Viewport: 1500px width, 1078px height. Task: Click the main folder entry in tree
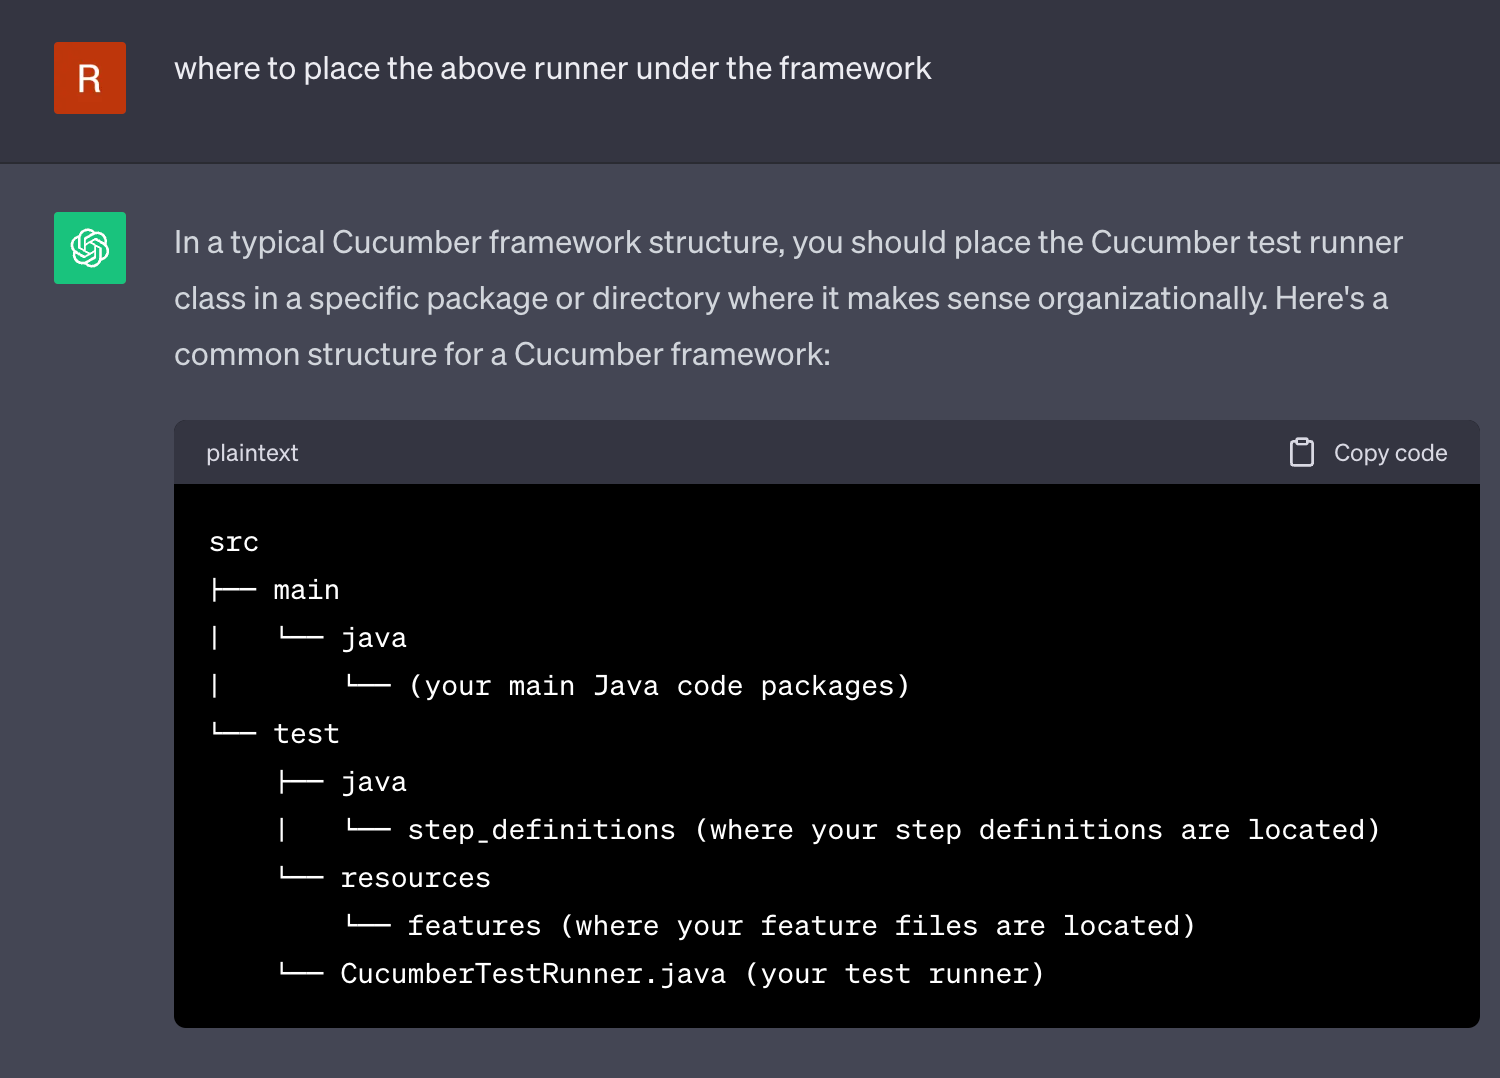pyautogui.click(x=306, y=590)
